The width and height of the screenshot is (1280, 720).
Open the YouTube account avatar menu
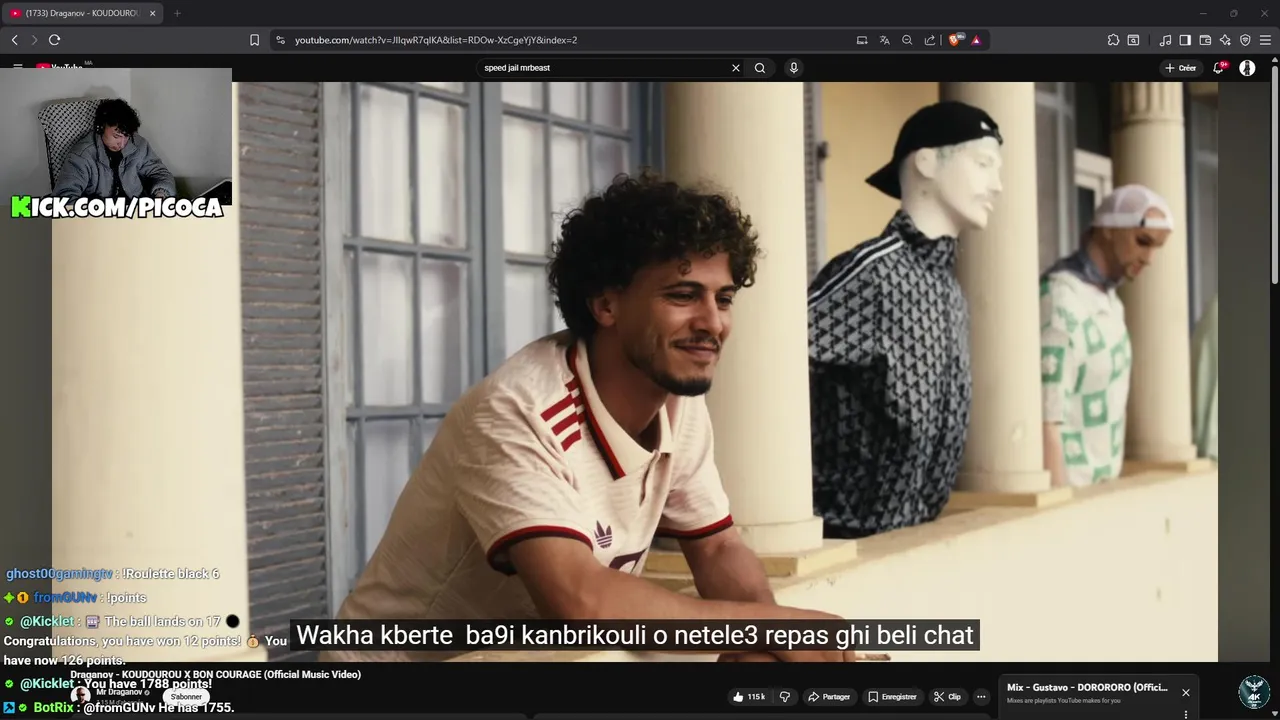click(1247, 68)
